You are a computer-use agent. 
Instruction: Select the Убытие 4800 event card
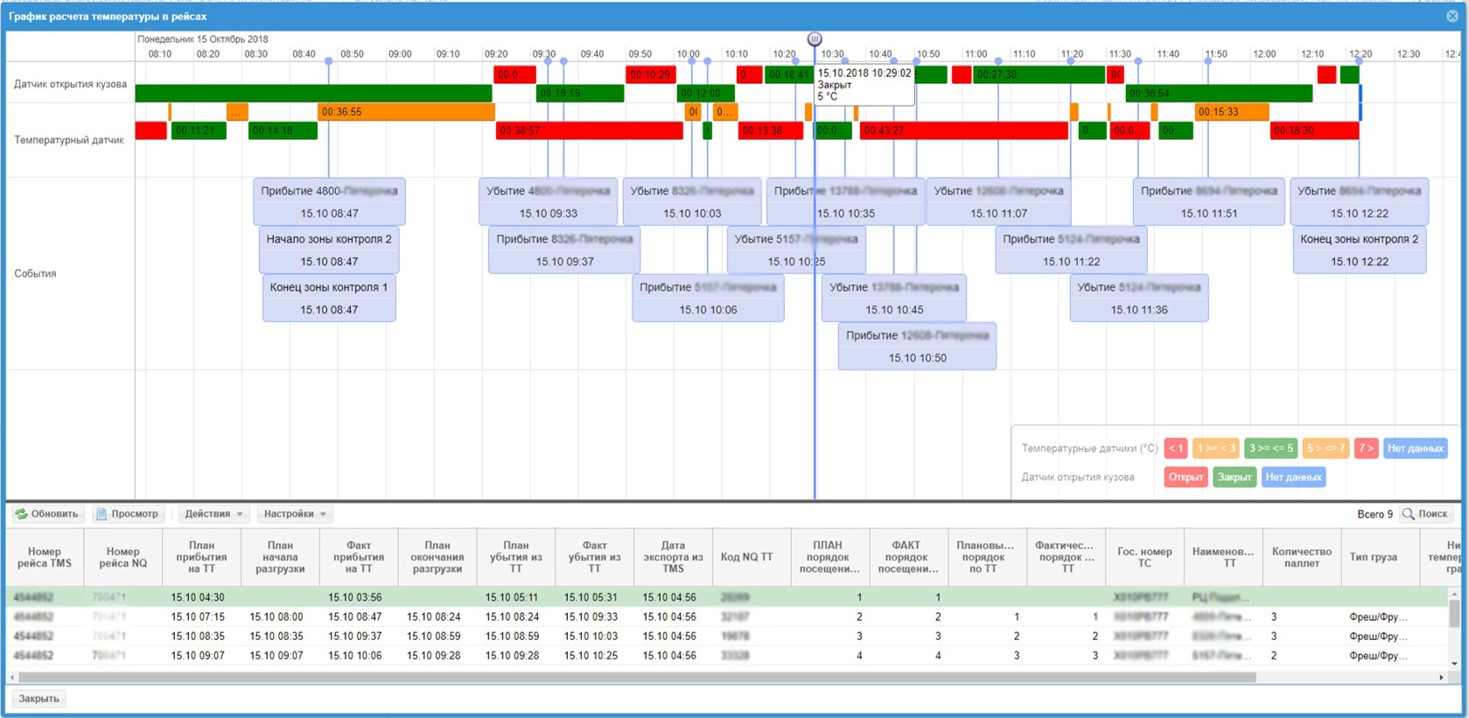(548, 202)
